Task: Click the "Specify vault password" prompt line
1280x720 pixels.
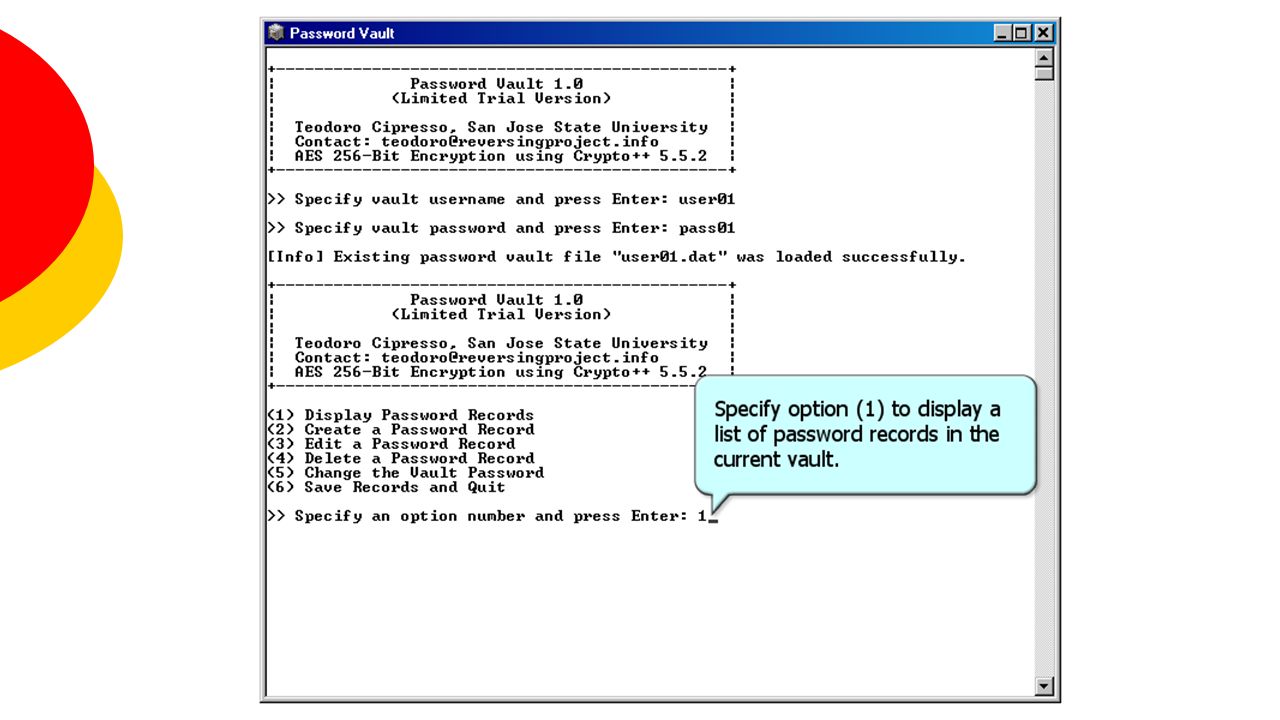Action: 501,228
